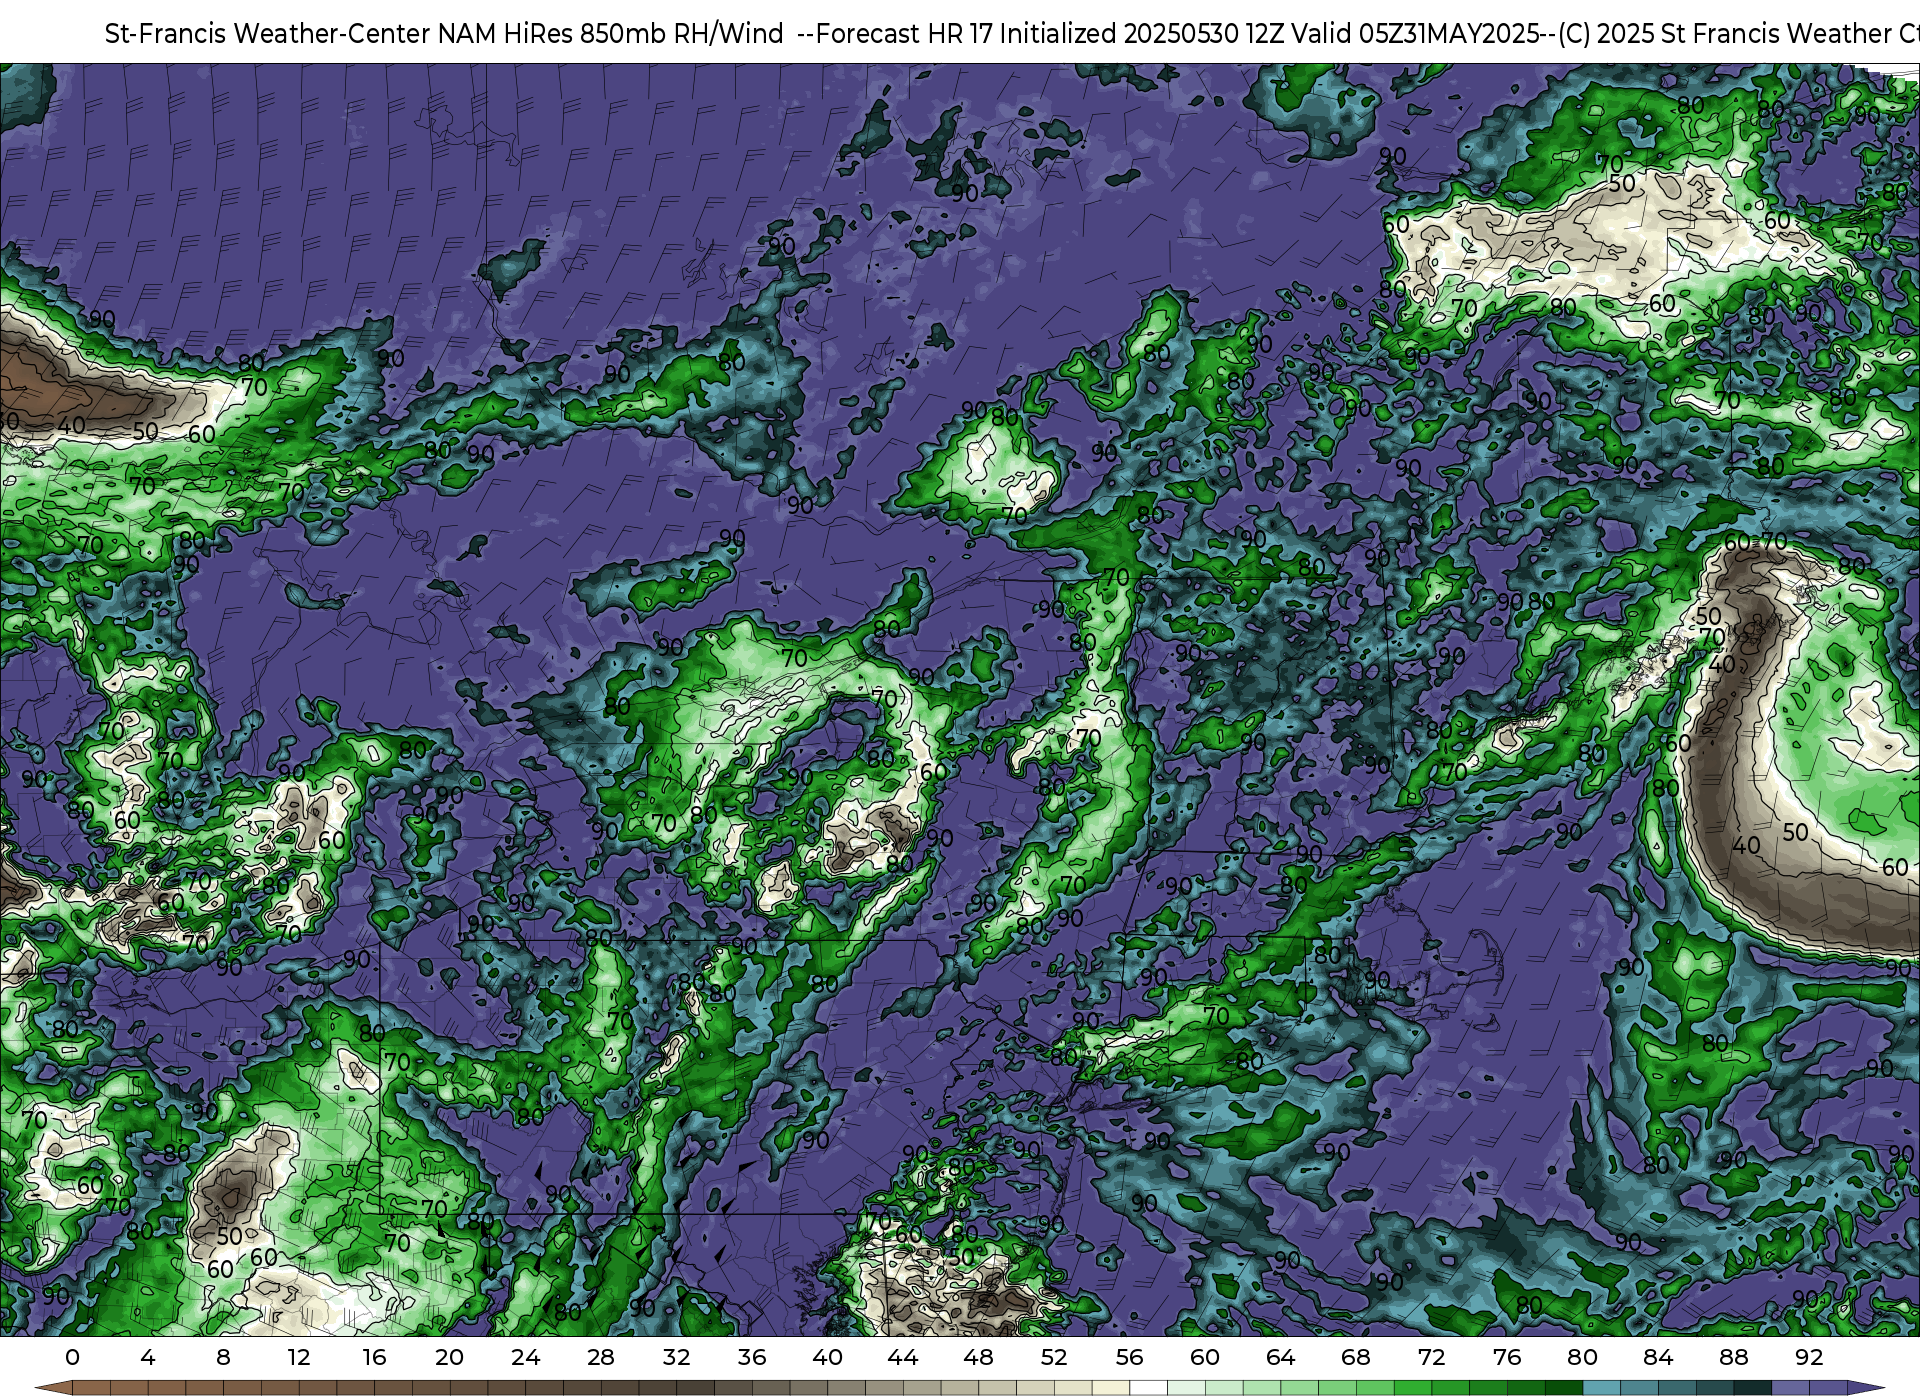Click the colorbar tick label 52
The height and width of the screenshot is (1400, 1920).
1054,1357
